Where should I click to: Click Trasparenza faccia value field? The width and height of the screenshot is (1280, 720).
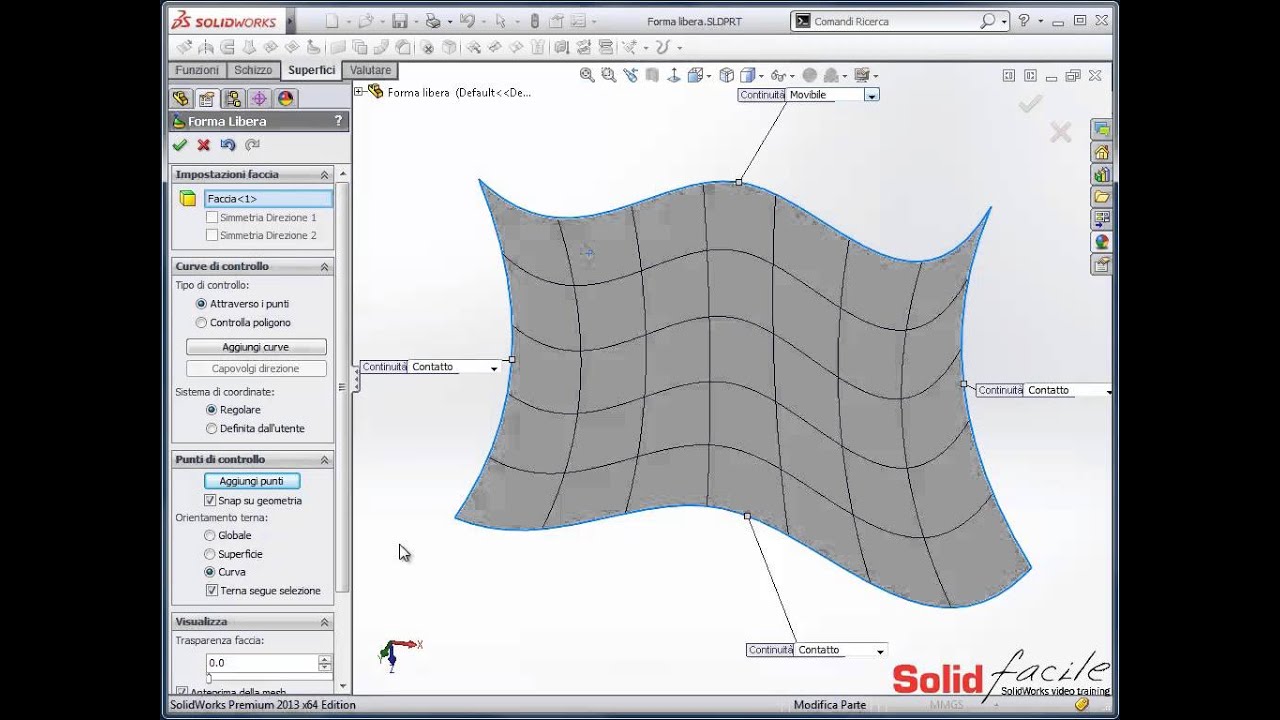click(262, 663)
